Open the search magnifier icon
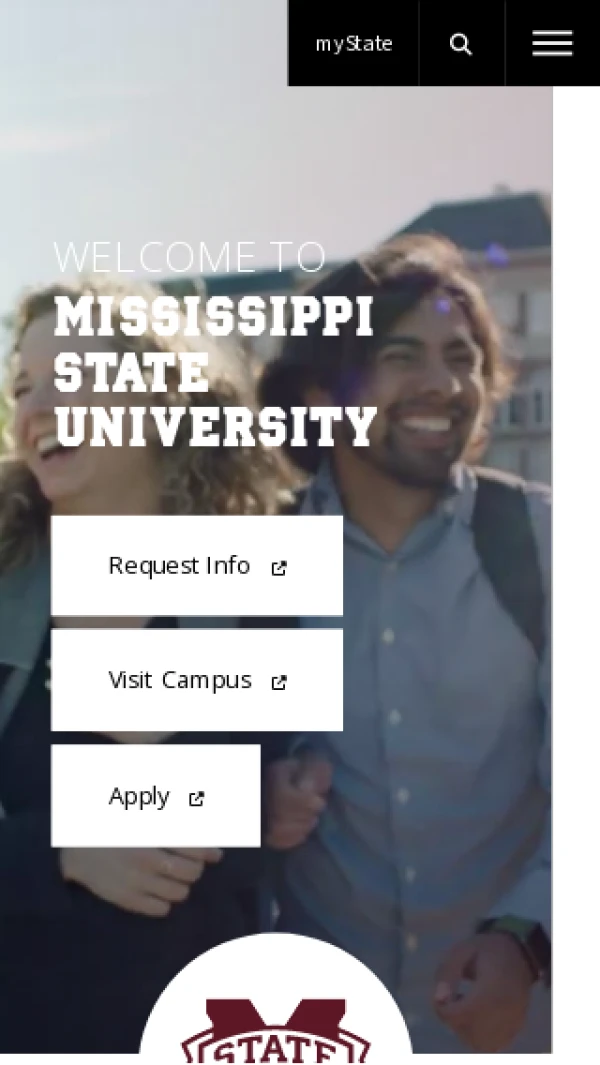 461,44
